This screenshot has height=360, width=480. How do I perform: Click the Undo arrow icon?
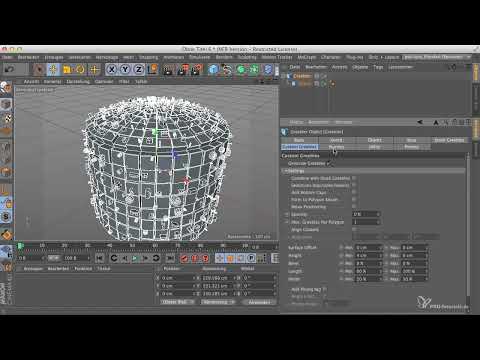(9, 69)
